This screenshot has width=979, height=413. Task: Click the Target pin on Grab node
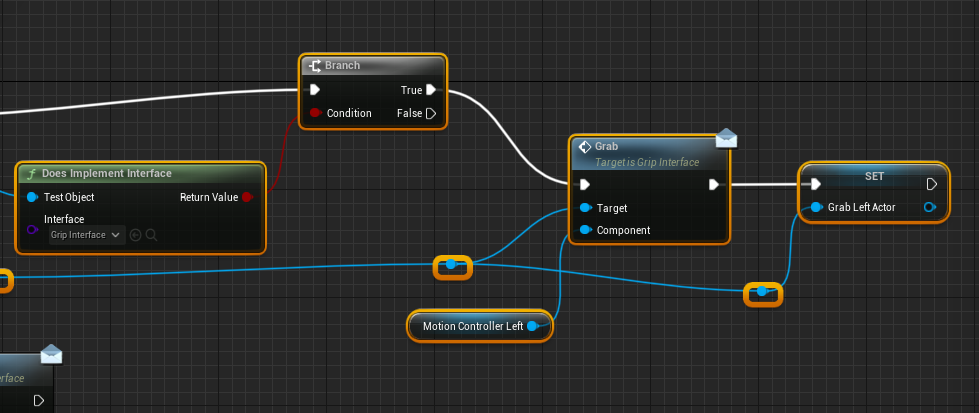pos(585,208)
